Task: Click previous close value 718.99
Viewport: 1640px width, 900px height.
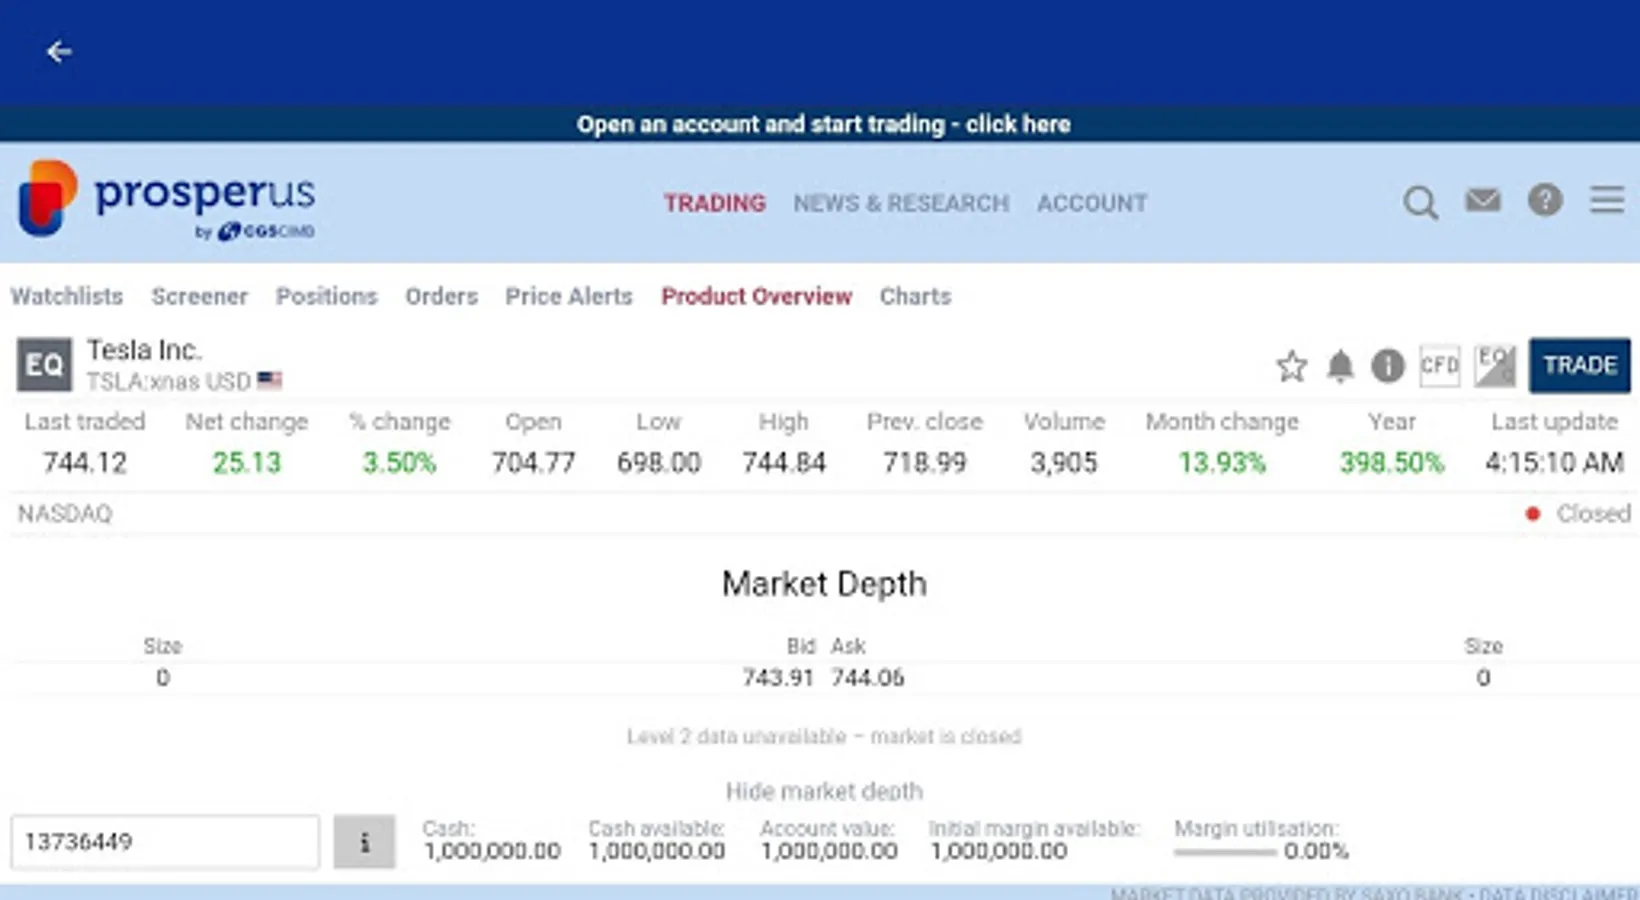Action: pyautogui.click(x=925, y=463)
